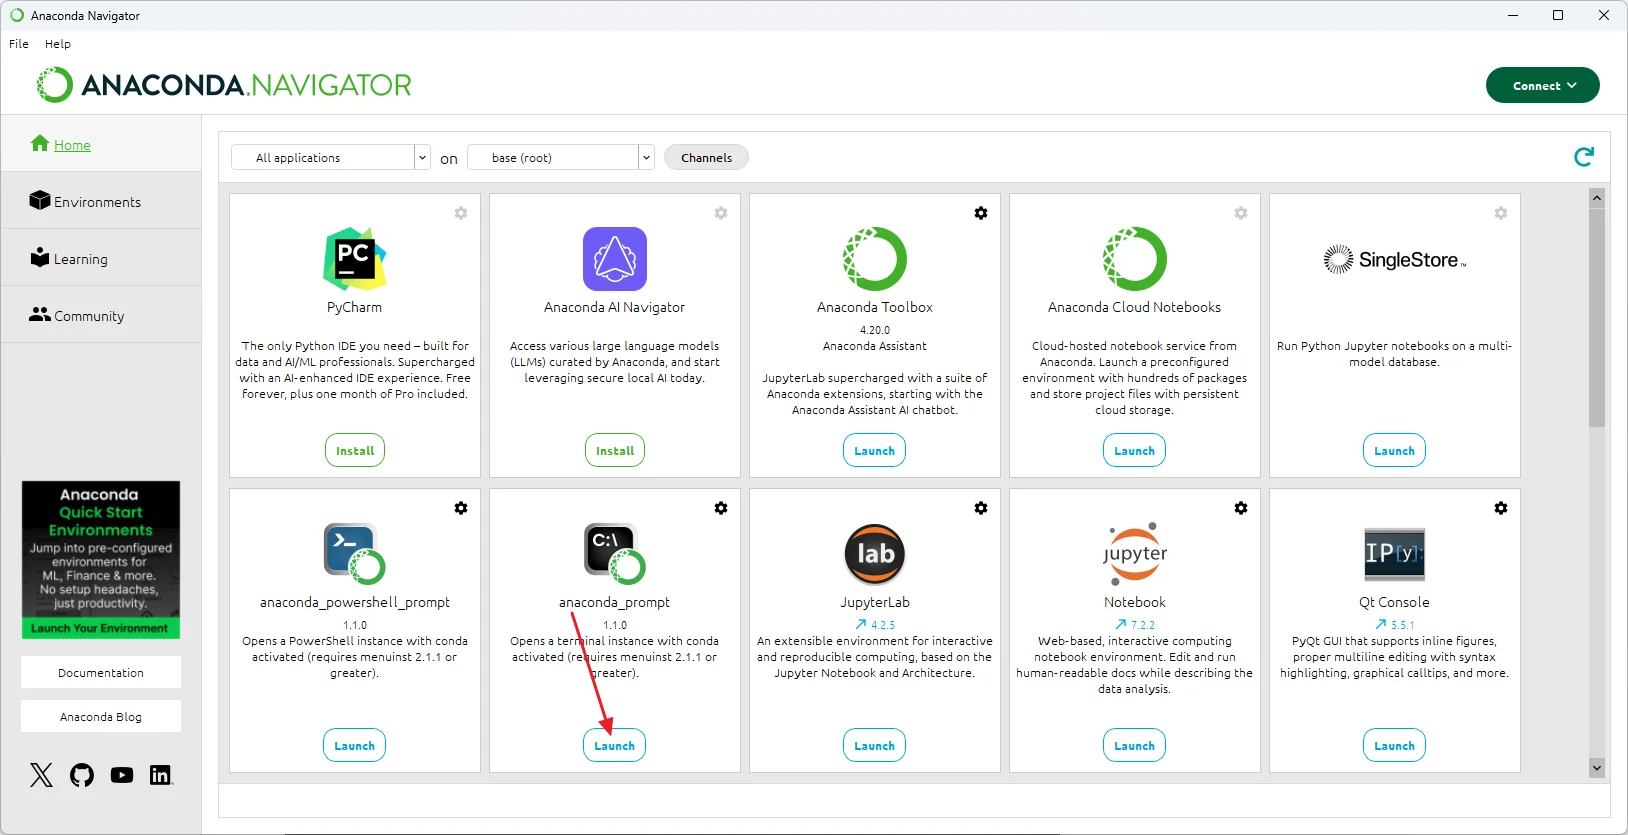Viewport: 1628px width, 835px height.
Task: Open the LinkedIn icon link
Action: click(x=160, y=775)
